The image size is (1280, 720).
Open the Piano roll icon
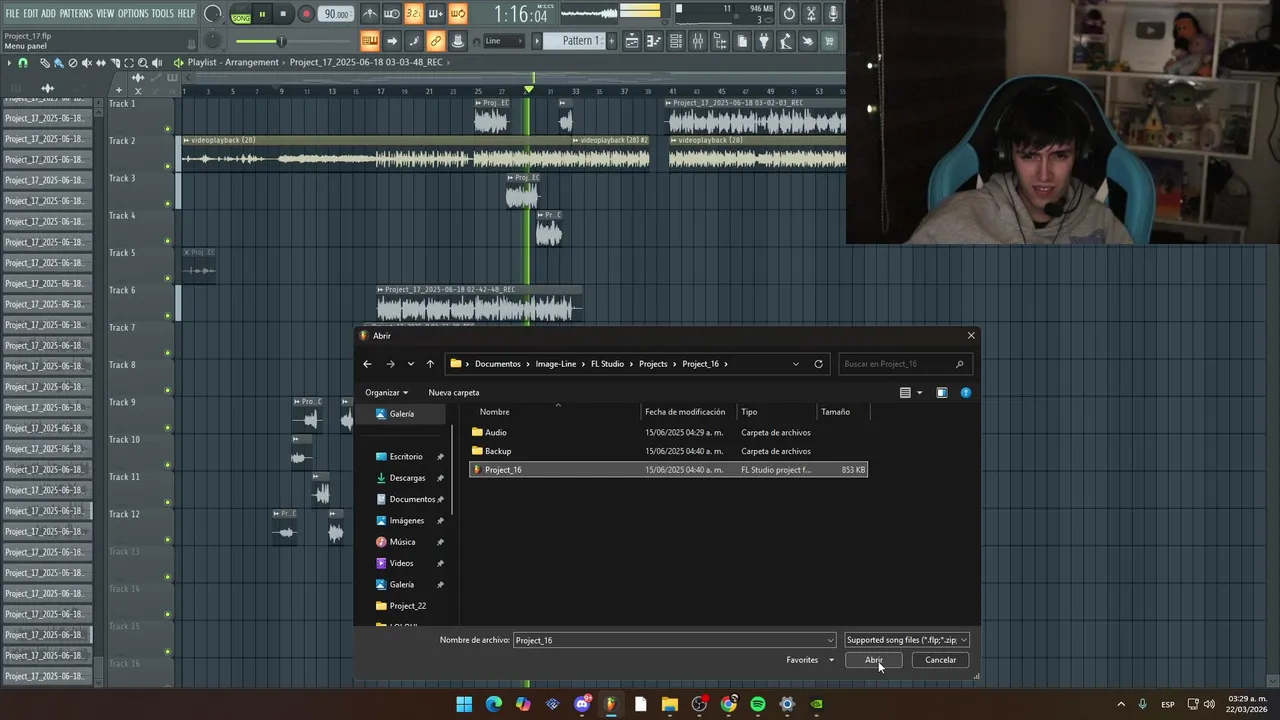654,41
